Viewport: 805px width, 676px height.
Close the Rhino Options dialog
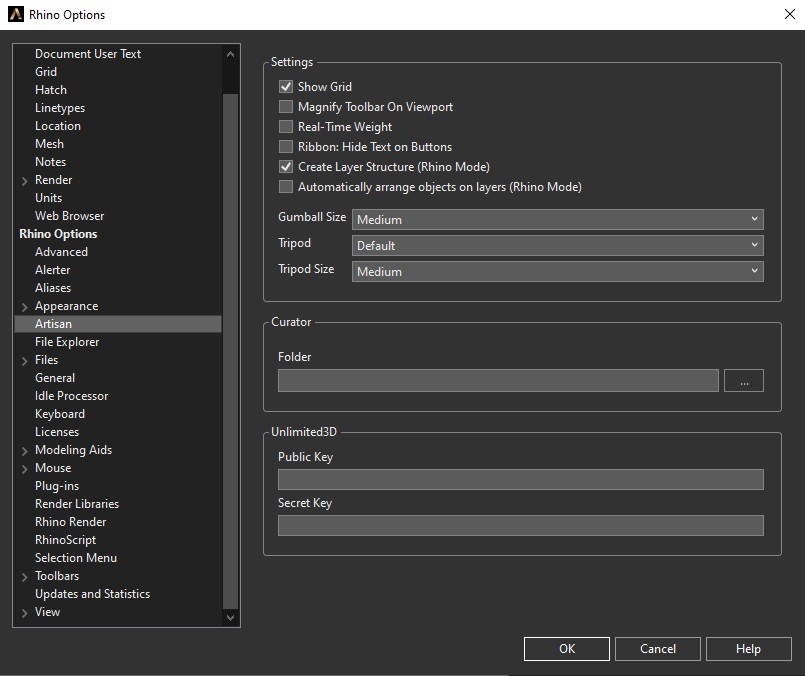tap(790, 14)
